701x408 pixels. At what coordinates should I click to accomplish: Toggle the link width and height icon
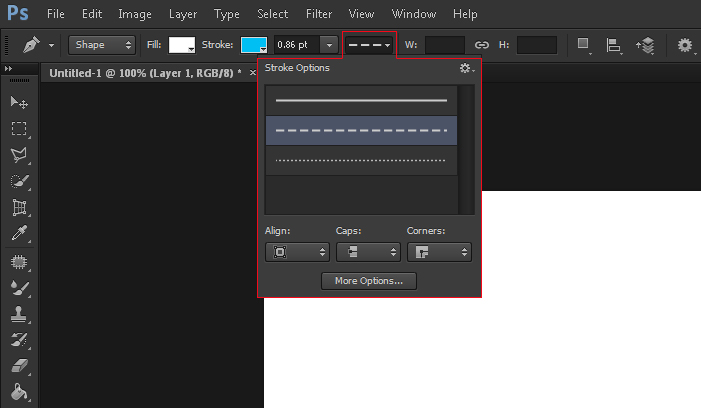tap(481, 45)
